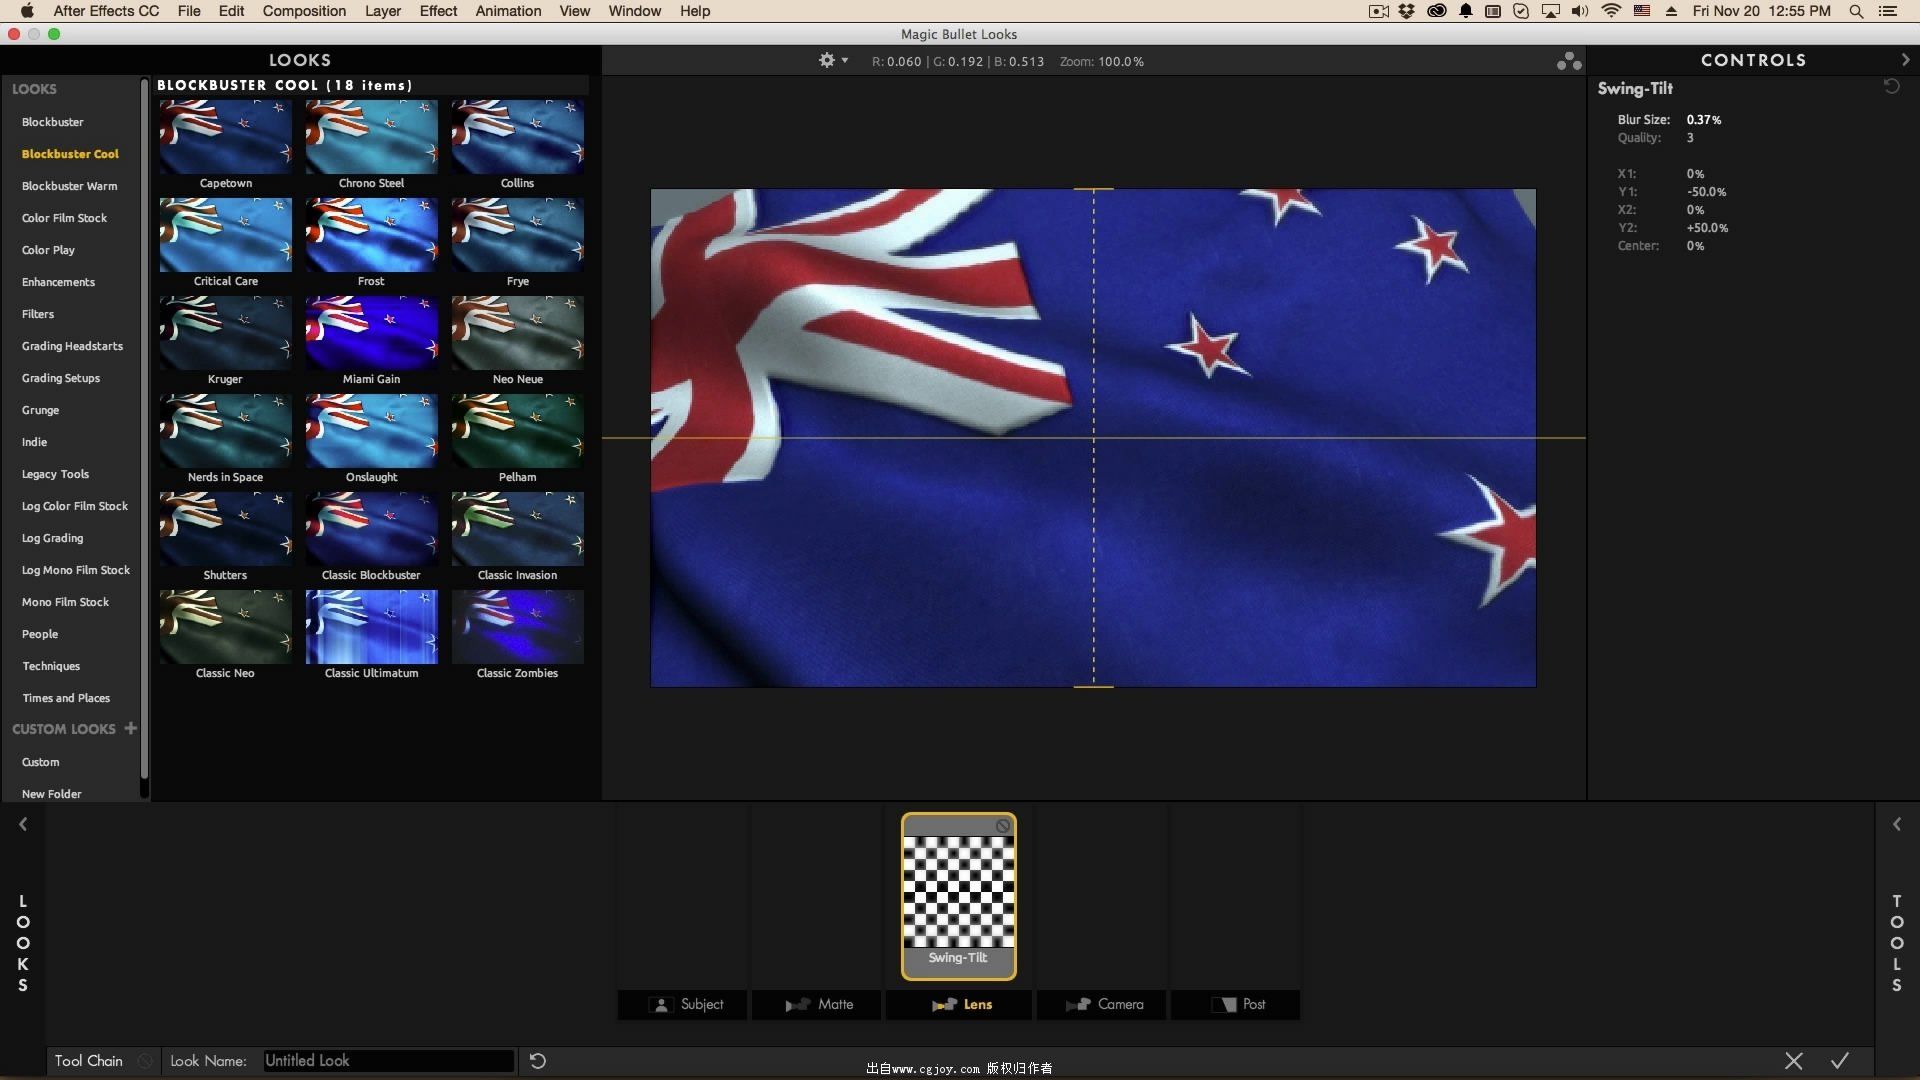Click the Blockbuster Cool category item
Viewport: 1920px width, 1080px height.
pyautogui.click(x=70, y=153)
